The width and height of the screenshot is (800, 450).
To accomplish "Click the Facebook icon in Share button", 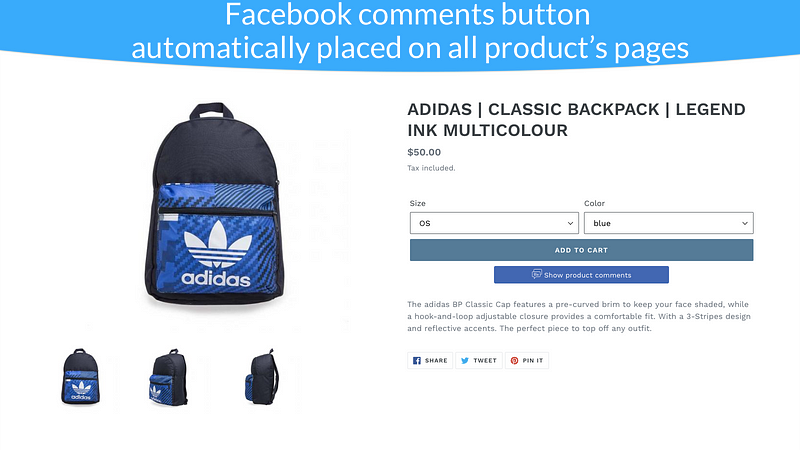I will (x=417, y=361).
